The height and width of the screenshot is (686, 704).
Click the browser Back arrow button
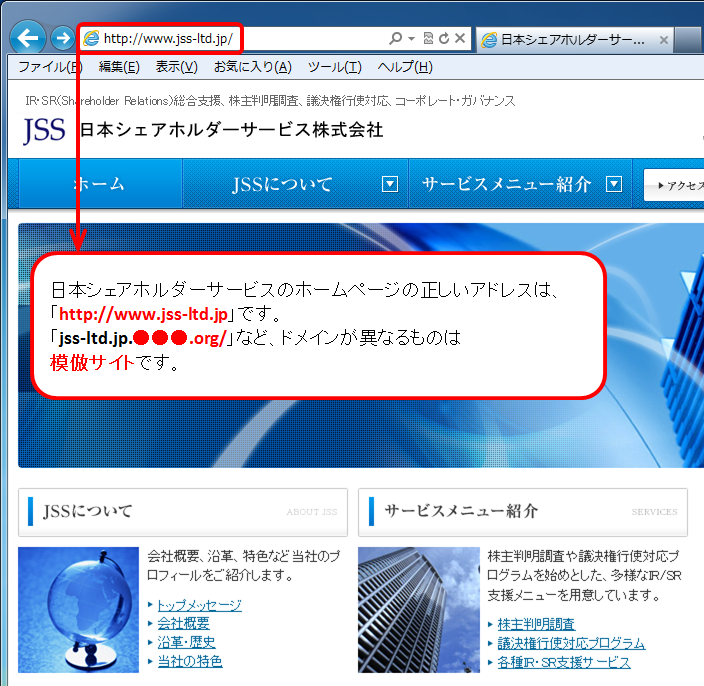[x=28, y=38]
